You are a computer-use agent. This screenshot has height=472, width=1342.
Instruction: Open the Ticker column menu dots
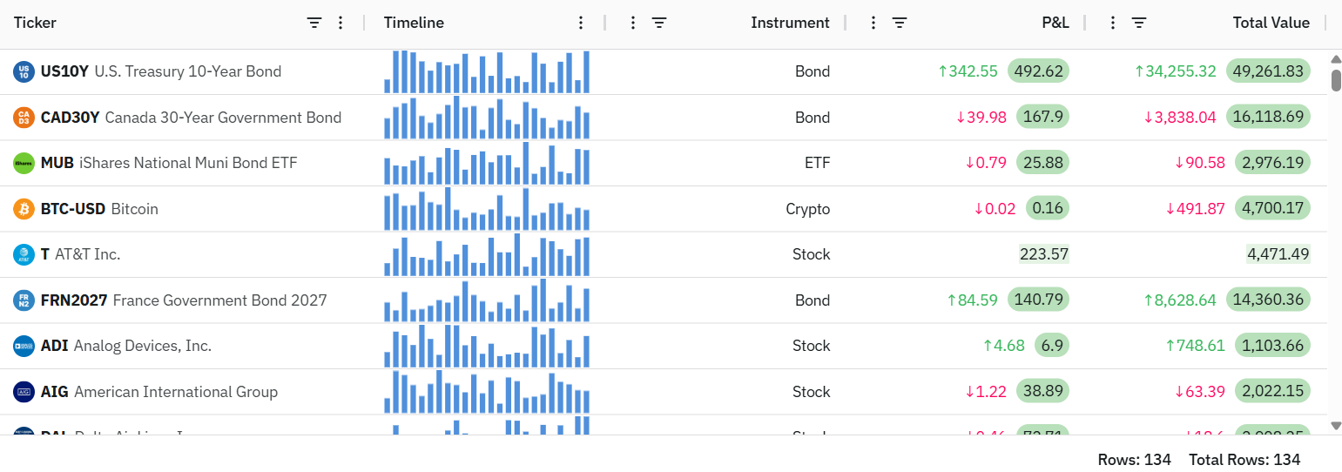coord(340,23)
